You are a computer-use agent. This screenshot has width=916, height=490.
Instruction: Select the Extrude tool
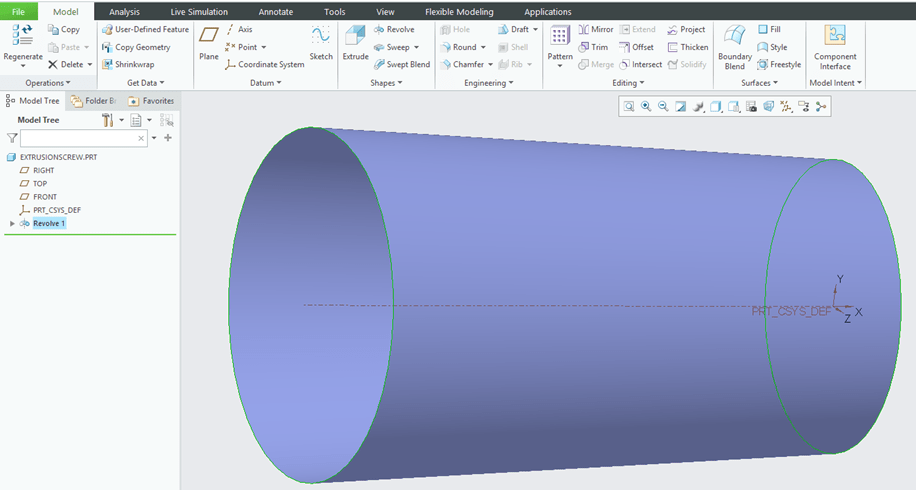(355, 44)
